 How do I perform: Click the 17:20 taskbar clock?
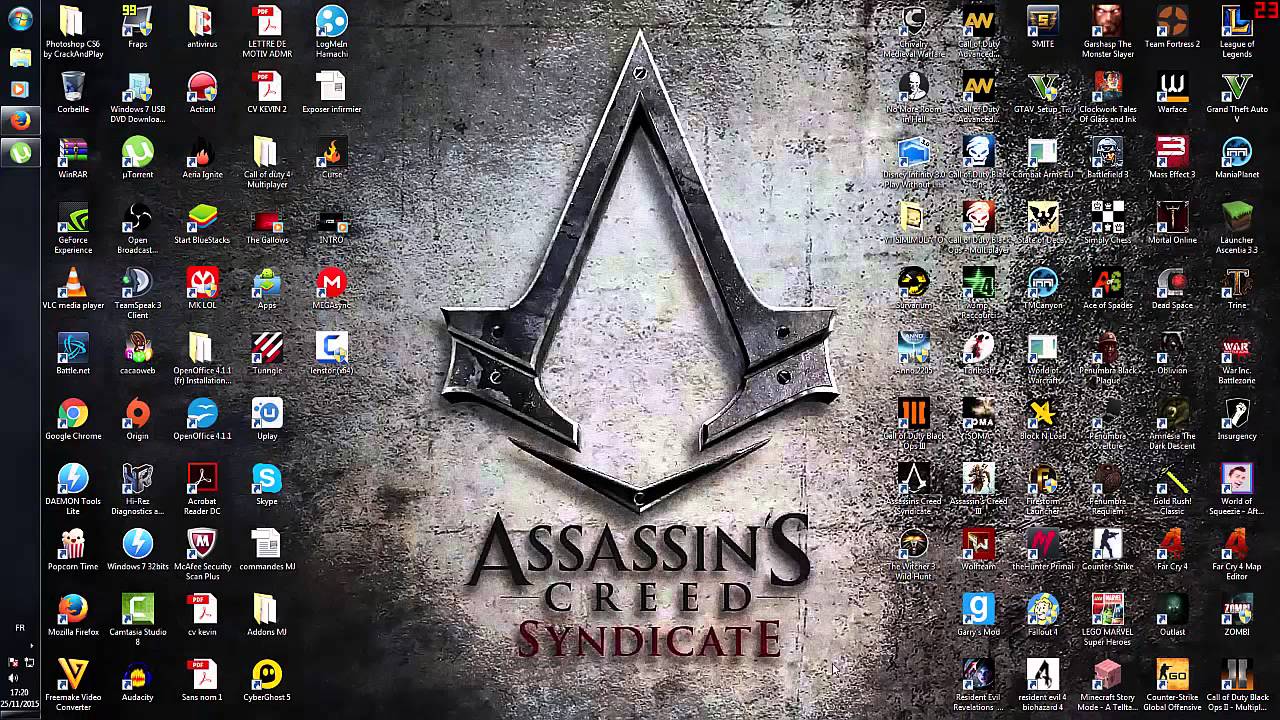pos(20,692)
